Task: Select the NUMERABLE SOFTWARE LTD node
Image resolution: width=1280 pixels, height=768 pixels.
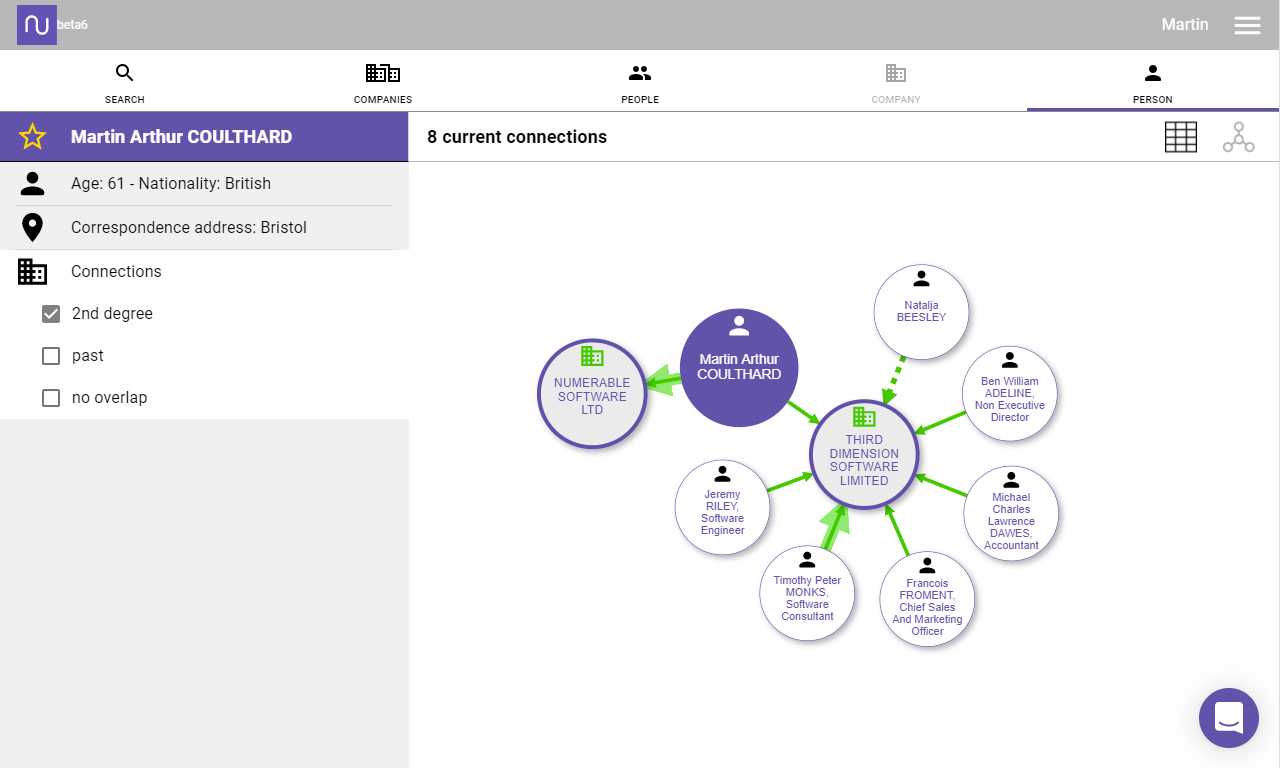Action: (592, 394)
